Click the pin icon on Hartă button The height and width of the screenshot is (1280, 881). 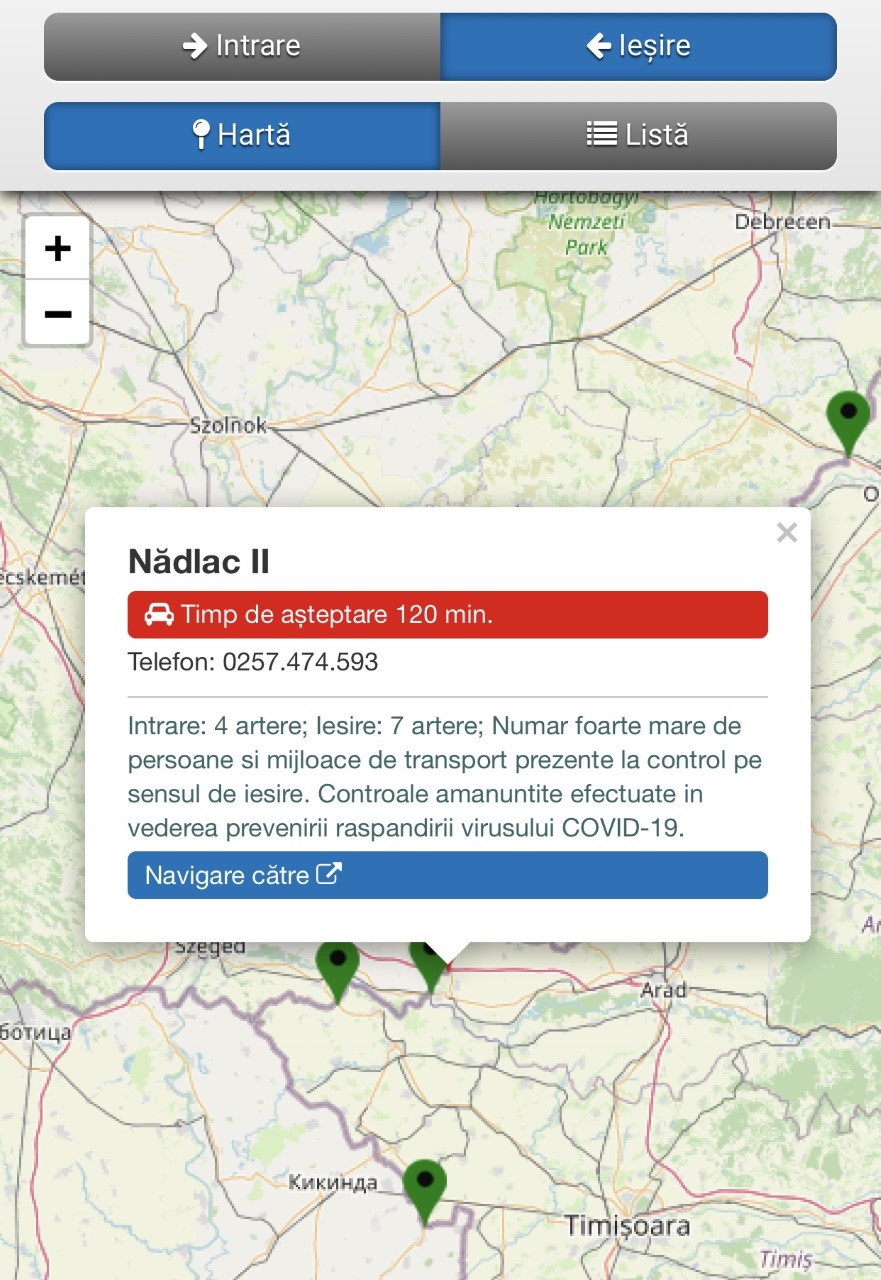tap(201, 135)
